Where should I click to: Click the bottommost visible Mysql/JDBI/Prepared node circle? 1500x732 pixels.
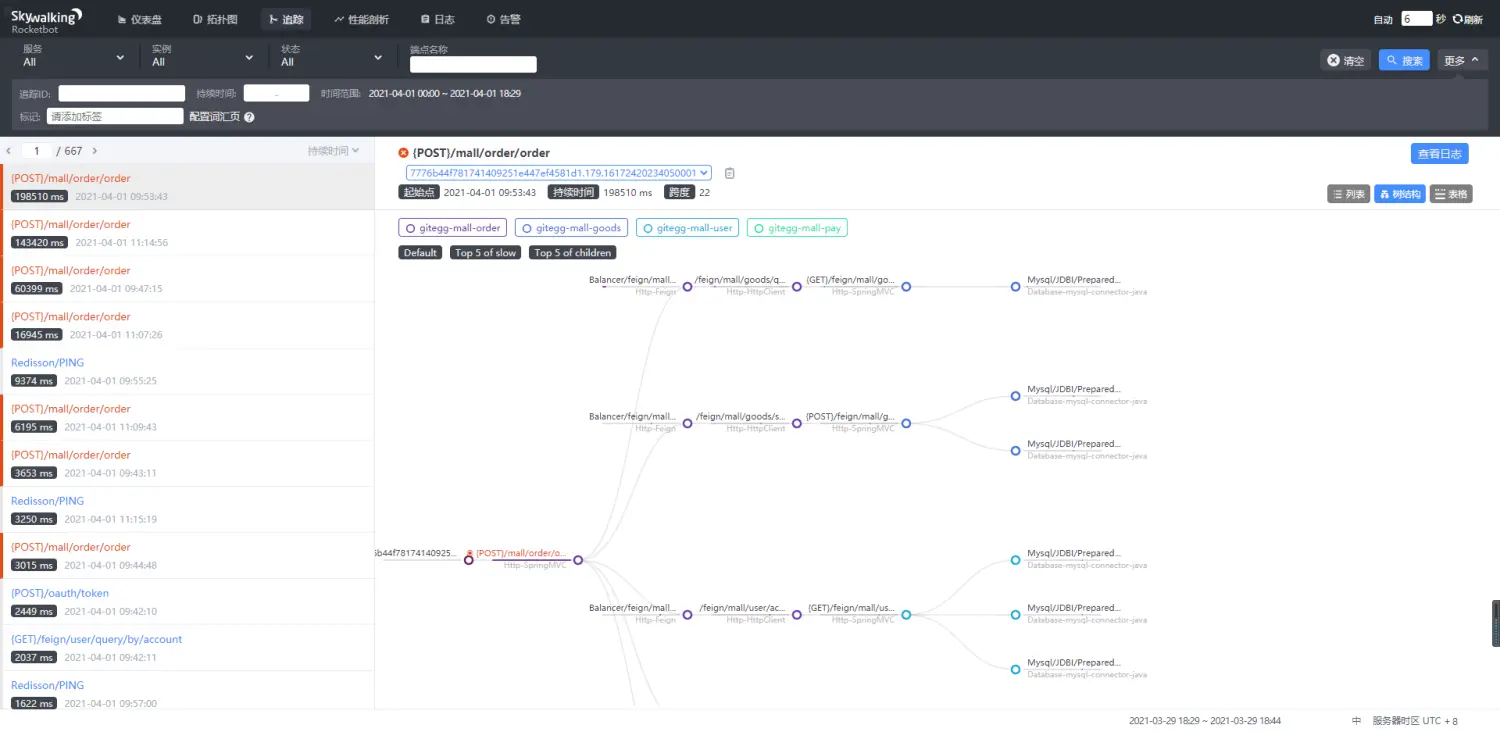point(1015,669)
